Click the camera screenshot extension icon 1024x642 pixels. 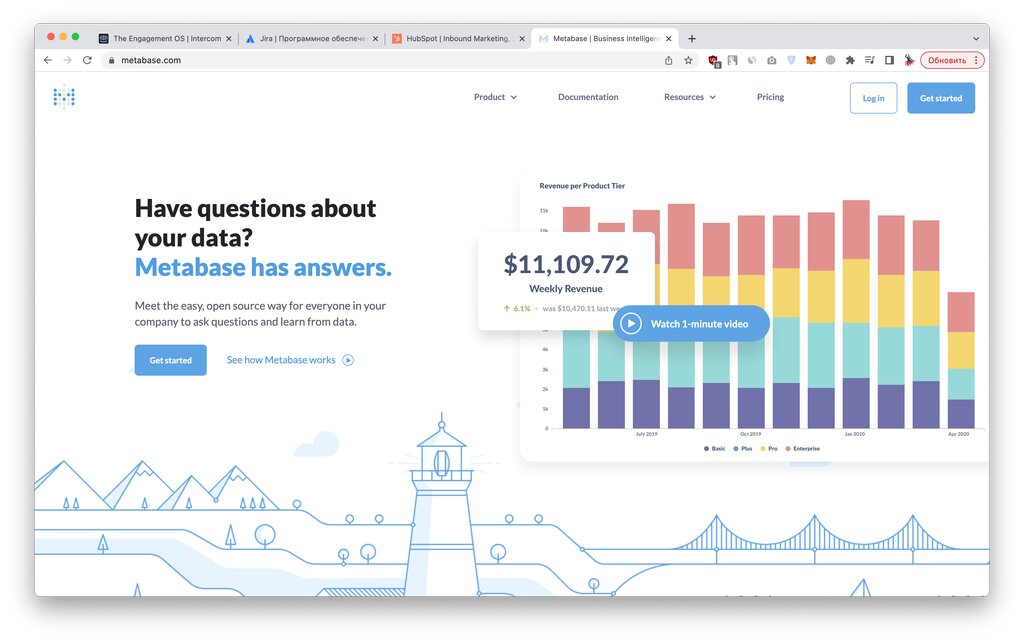(x=772, y=60)
